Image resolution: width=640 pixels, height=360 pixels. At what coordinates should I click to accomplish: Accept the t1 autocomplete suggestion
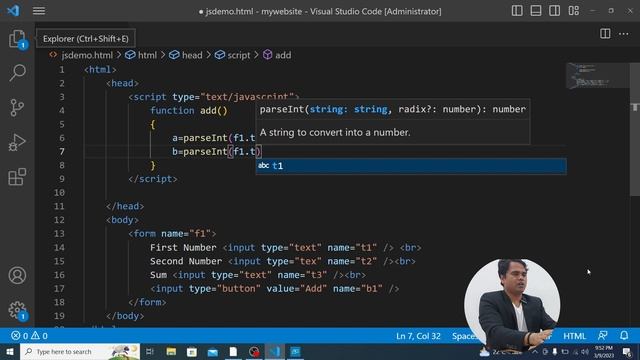pyautogui.click(x=411, y=166)
